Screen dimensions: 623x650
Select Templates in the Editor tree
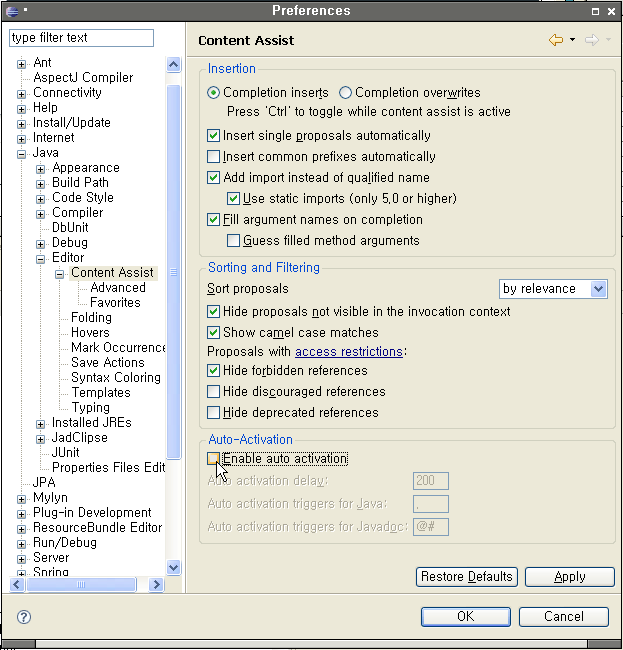pos(101,393)
